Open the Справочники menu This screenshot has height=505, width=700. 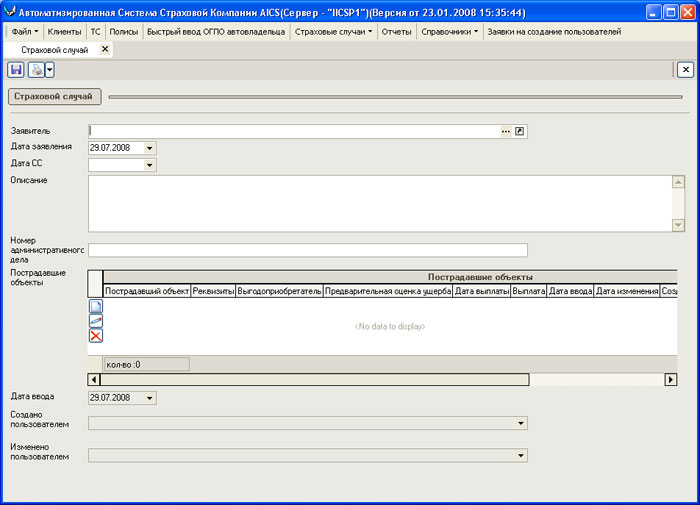pos(449,32)
